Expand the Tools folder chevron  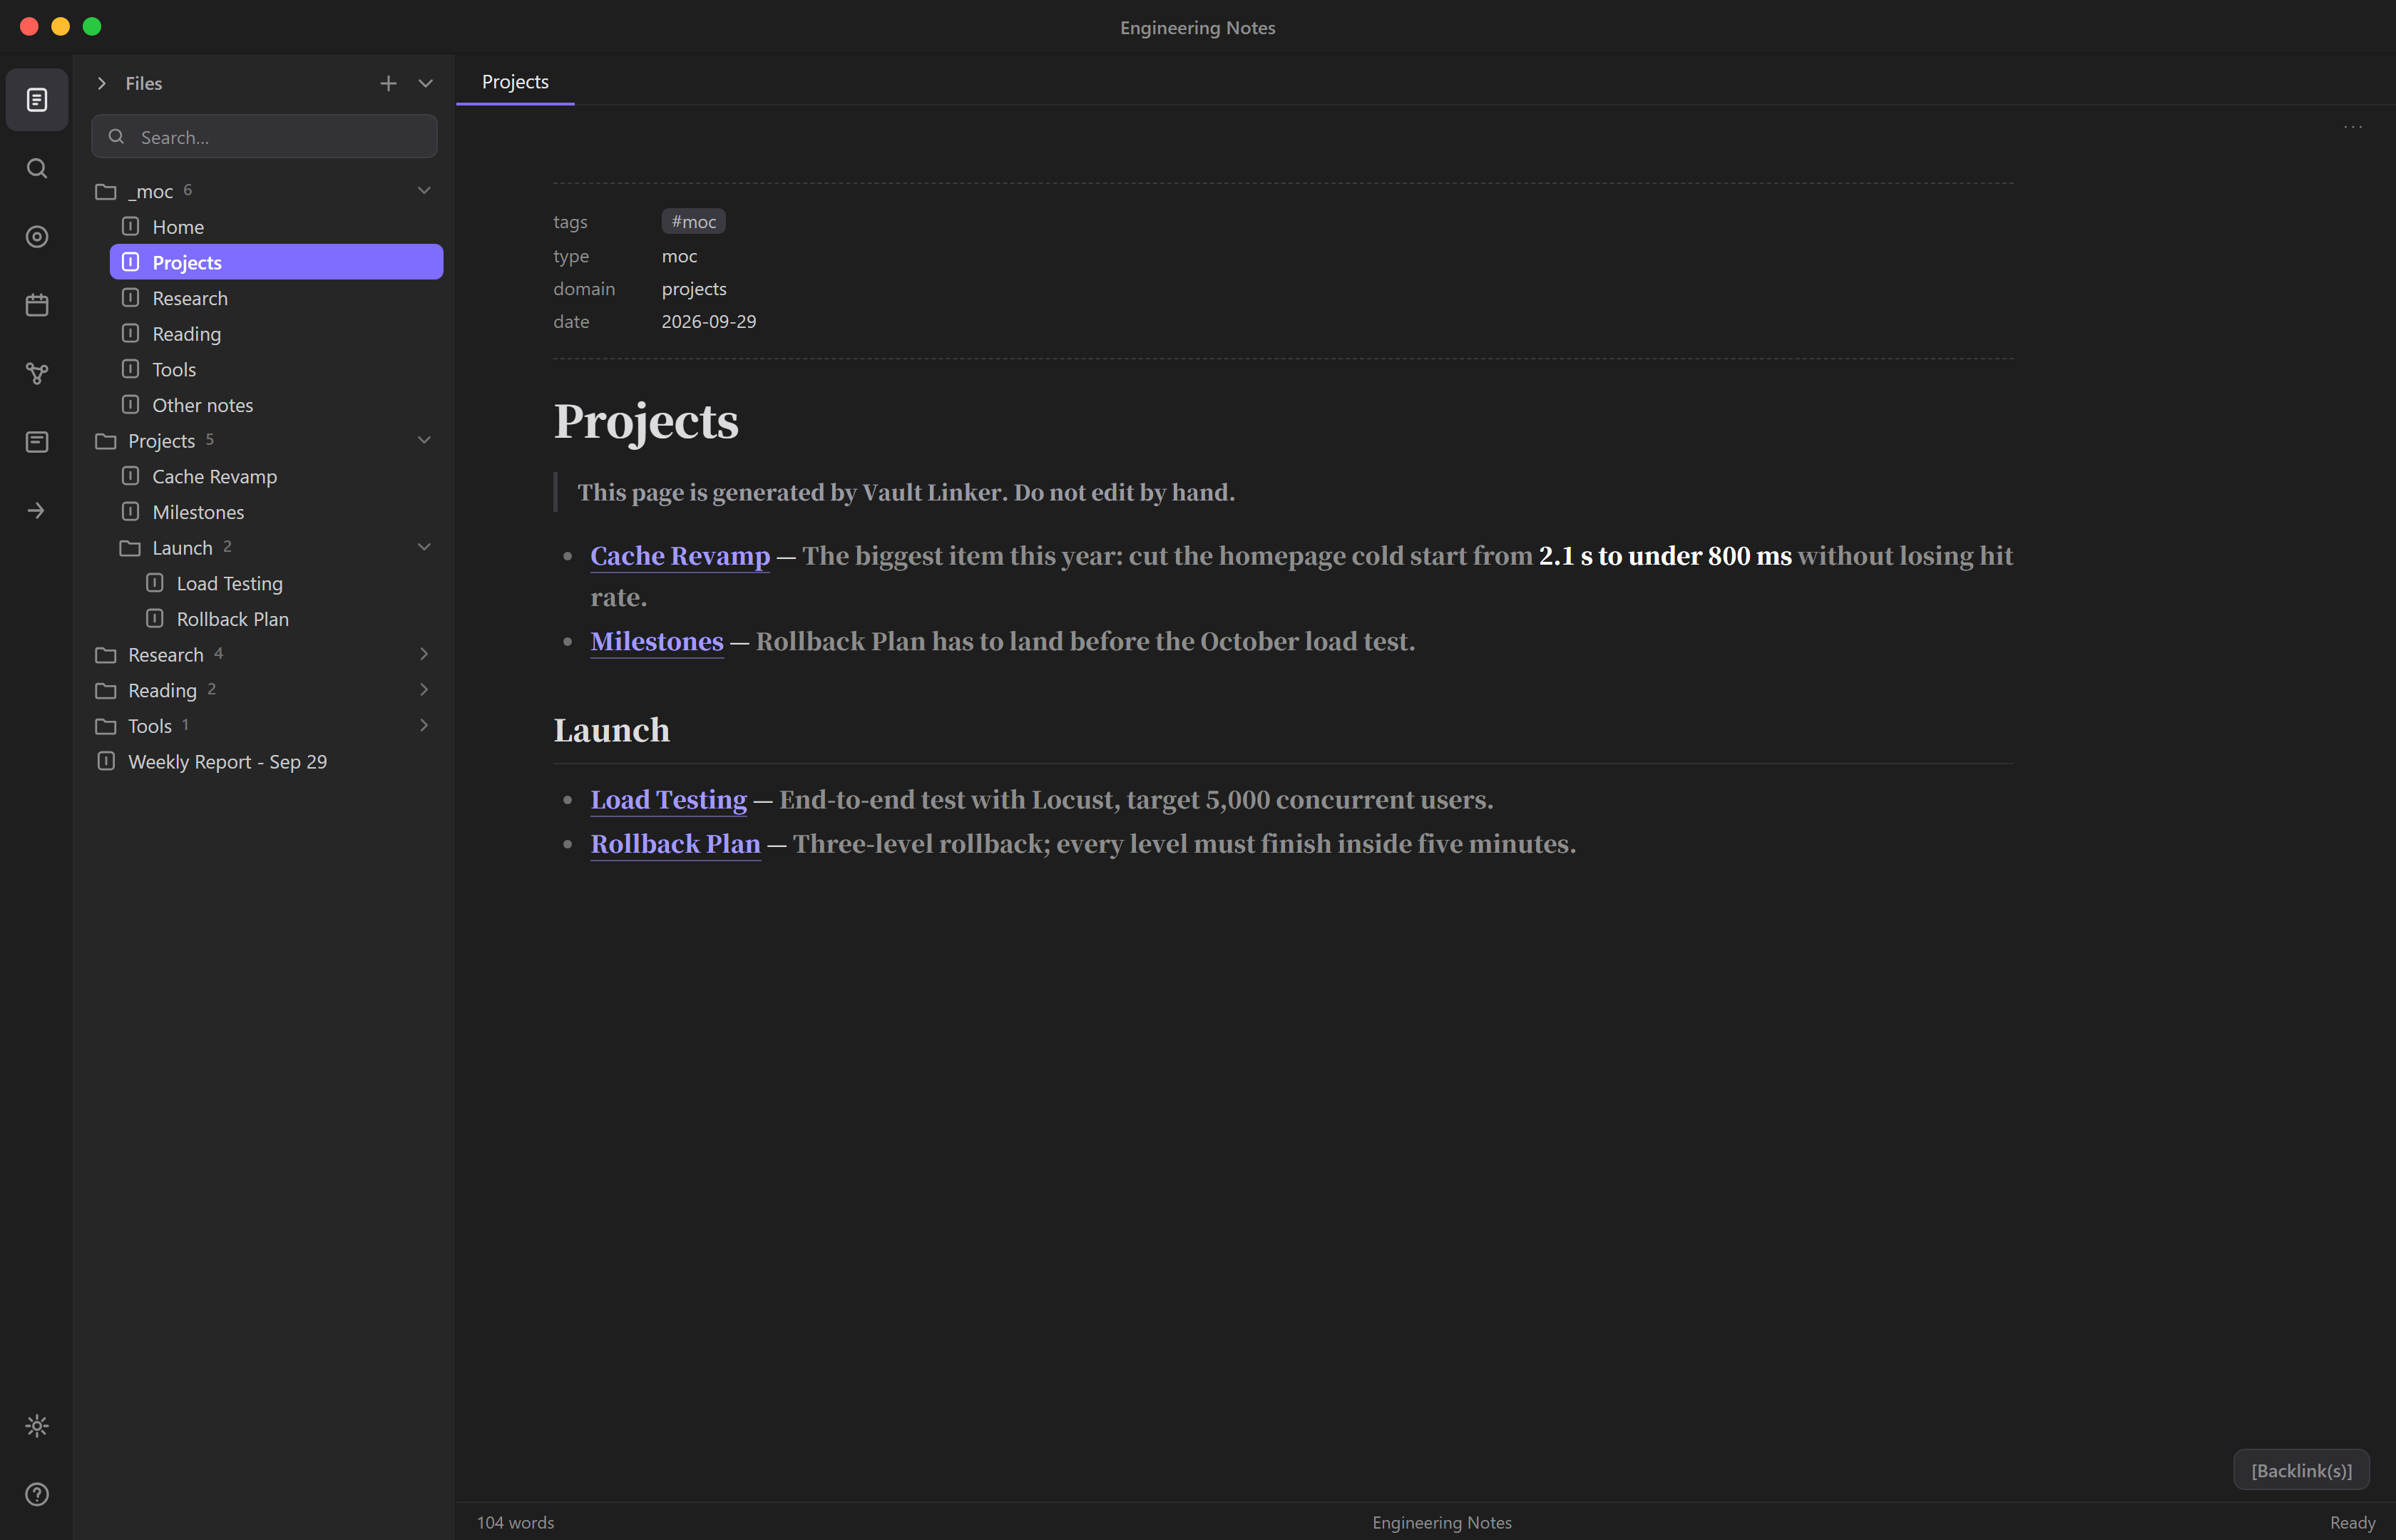pos(424,725)
